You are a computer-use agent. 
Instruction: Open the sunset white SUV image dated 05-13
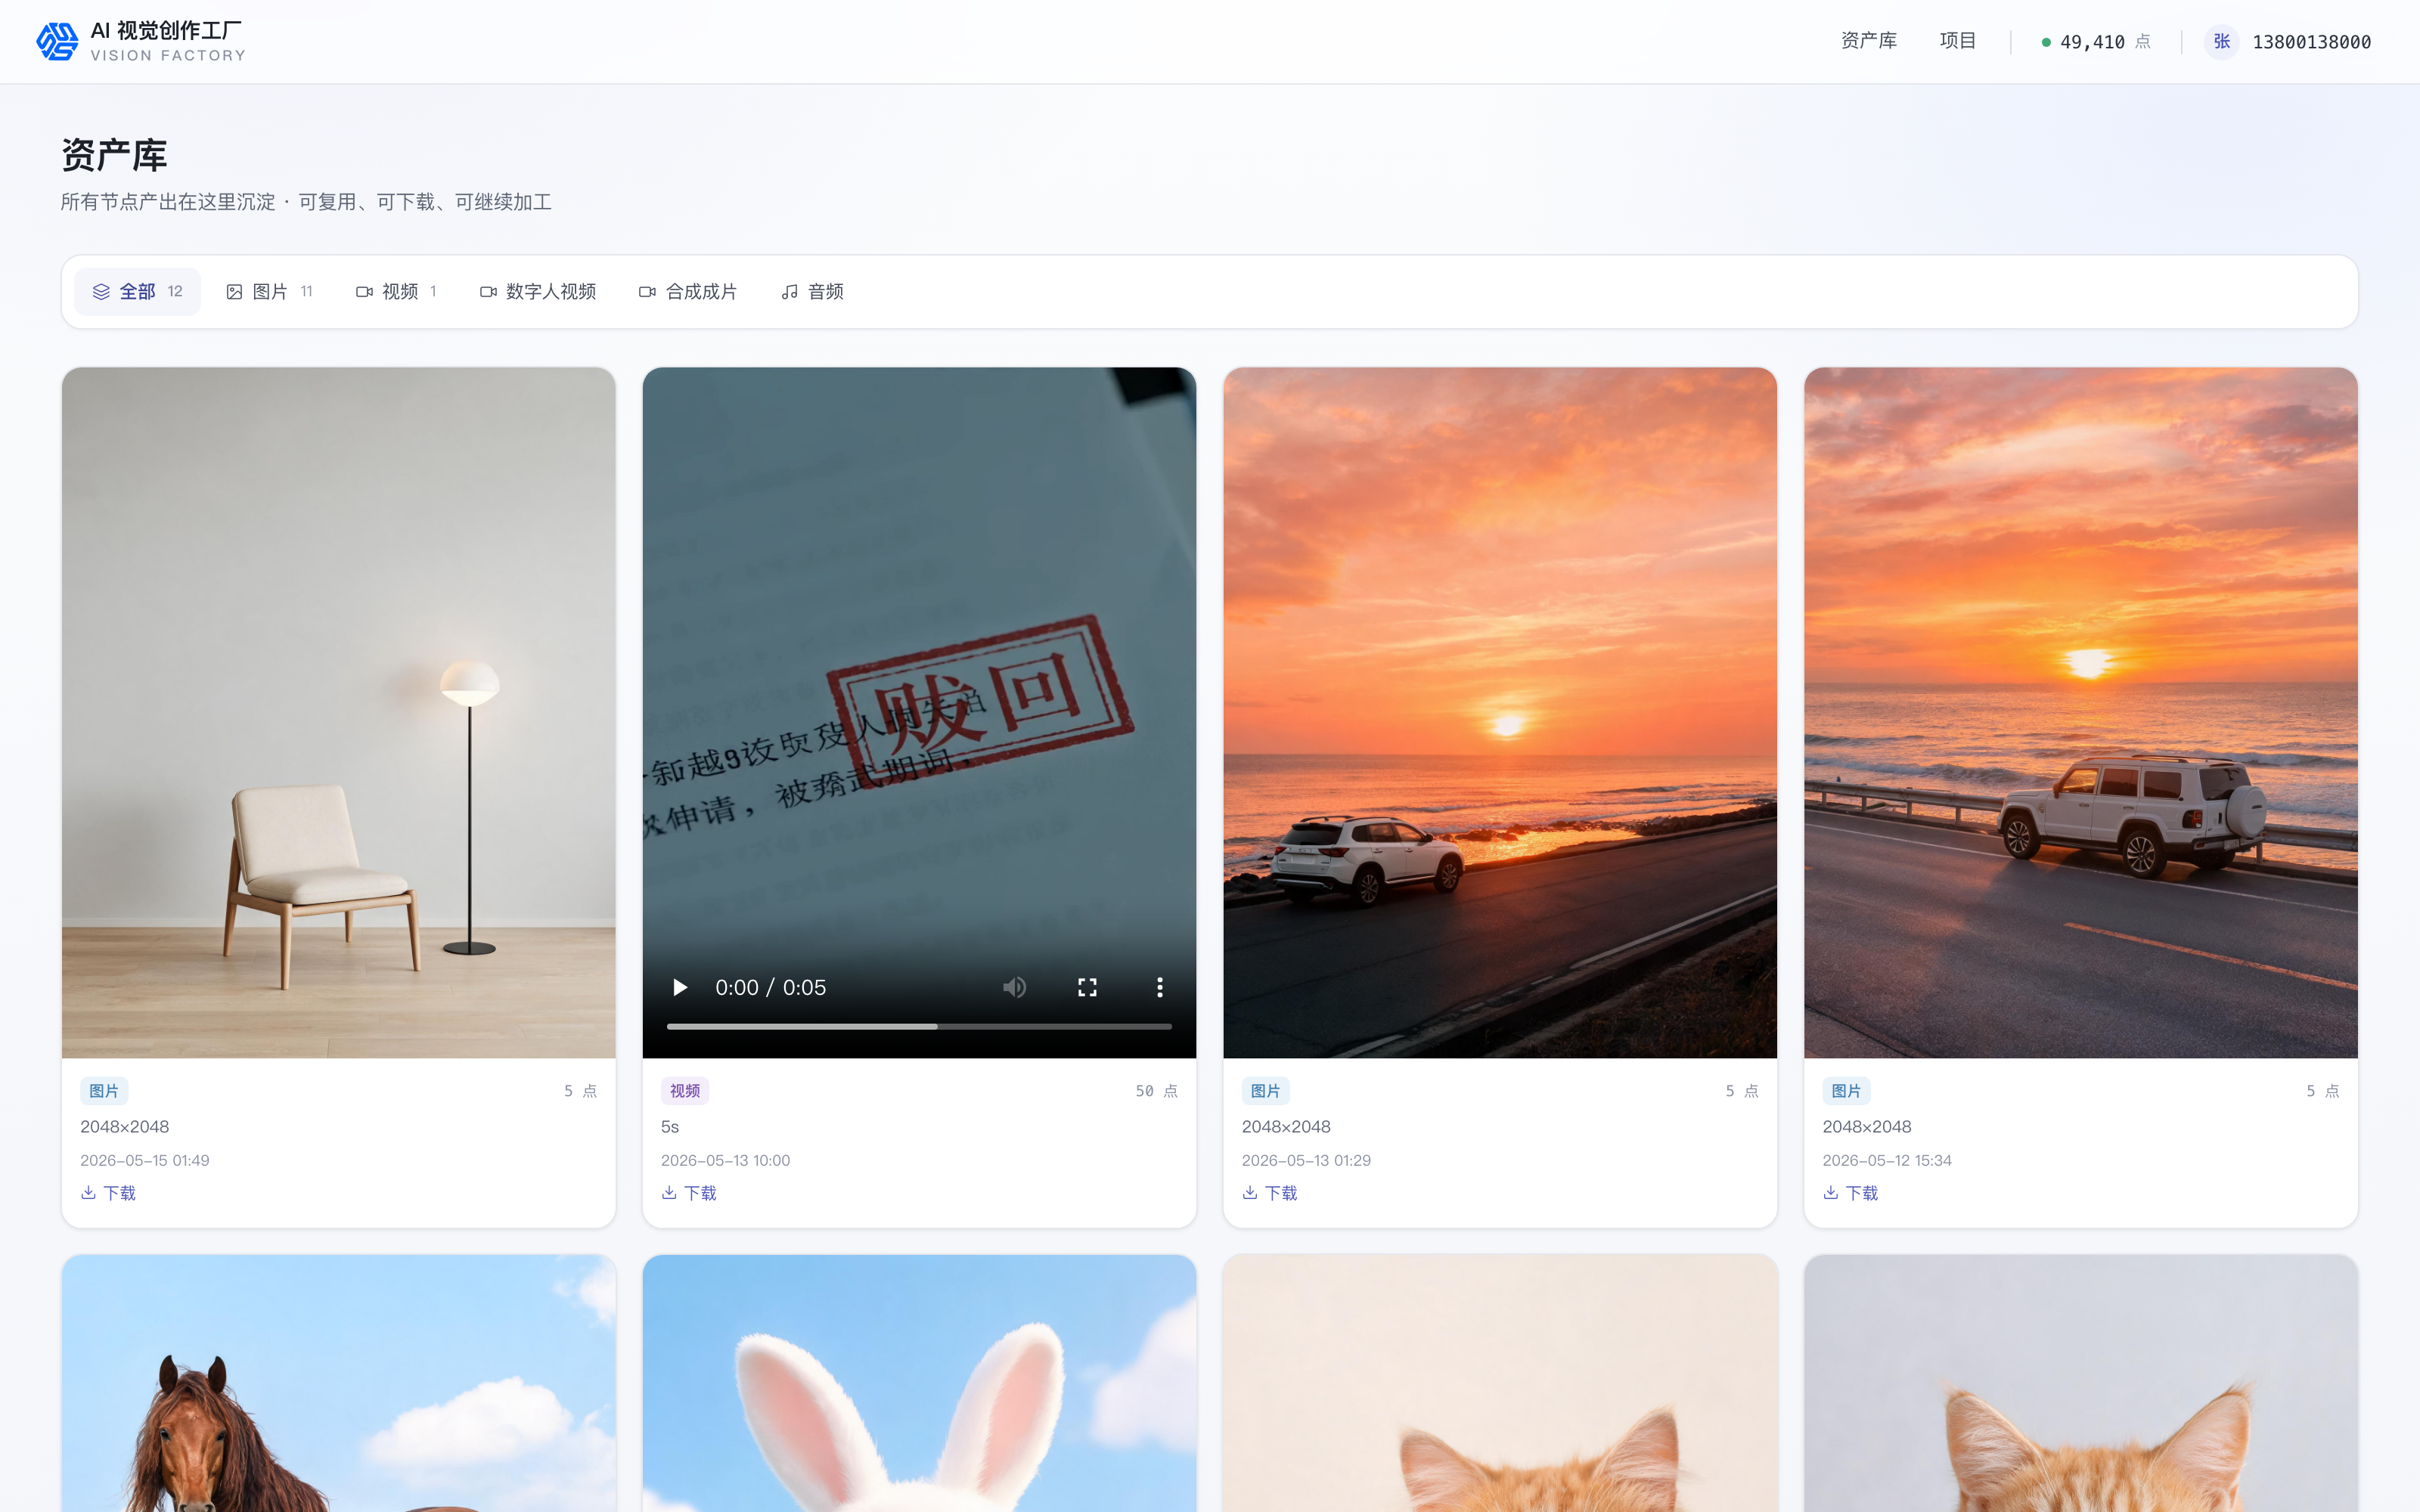click(1499, 712)
